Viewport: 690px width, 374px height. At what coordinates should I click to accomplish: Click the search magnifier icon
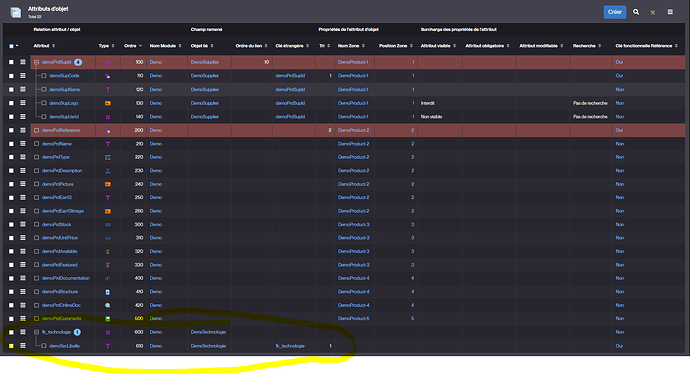tap(636, 12)
